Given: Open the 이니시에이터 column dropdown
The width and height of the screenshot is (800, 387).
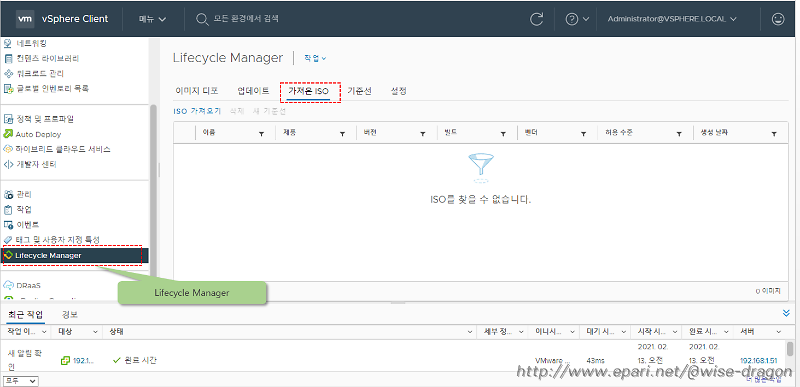Looking at the screenshot, I should click(572, 332).
